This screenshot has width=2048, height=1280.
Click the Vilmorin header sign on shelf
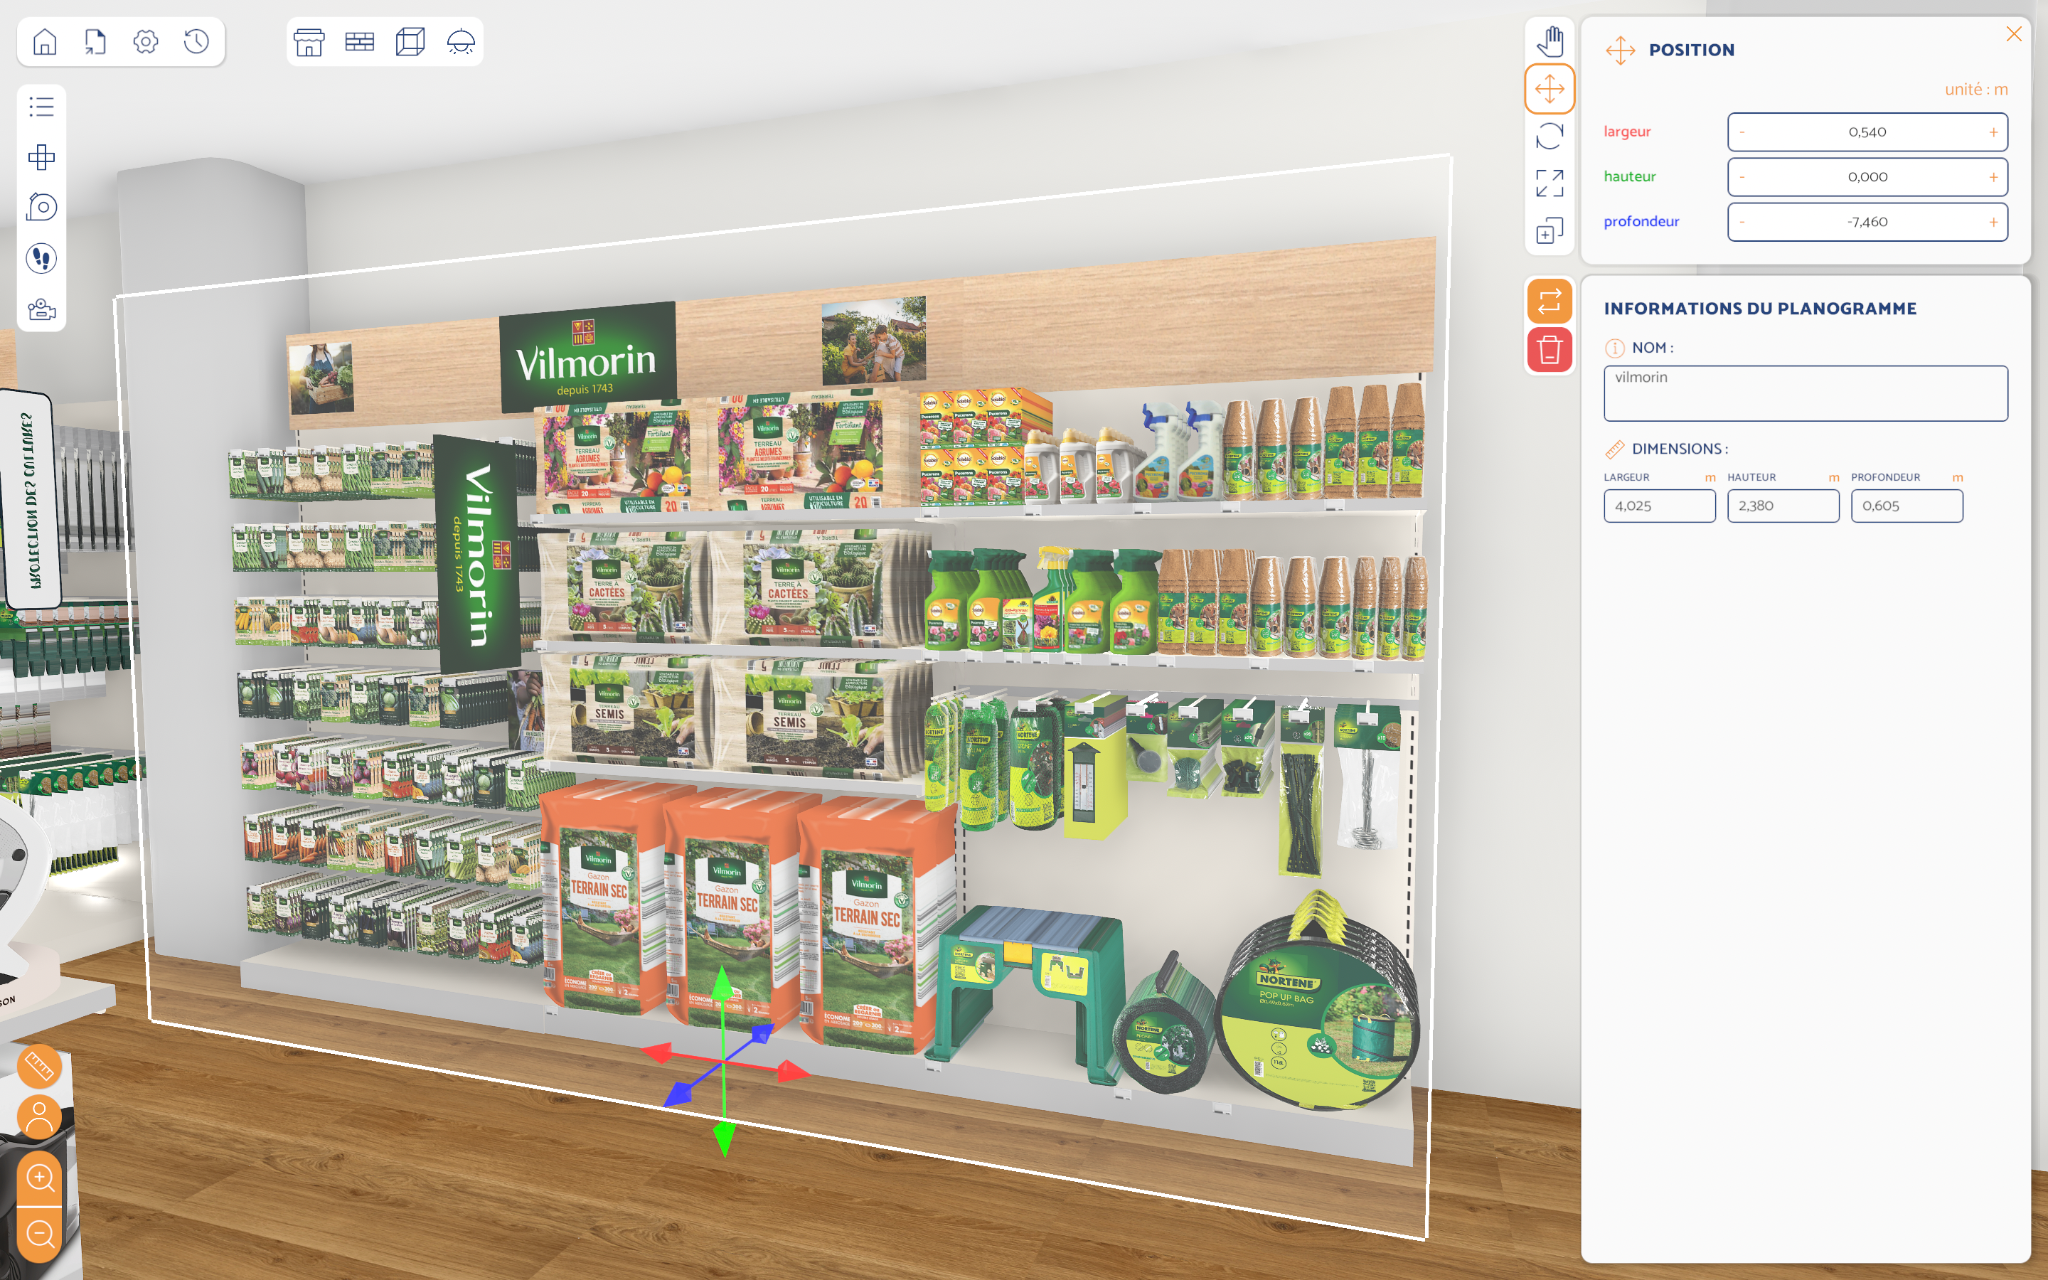coord(587,357)
